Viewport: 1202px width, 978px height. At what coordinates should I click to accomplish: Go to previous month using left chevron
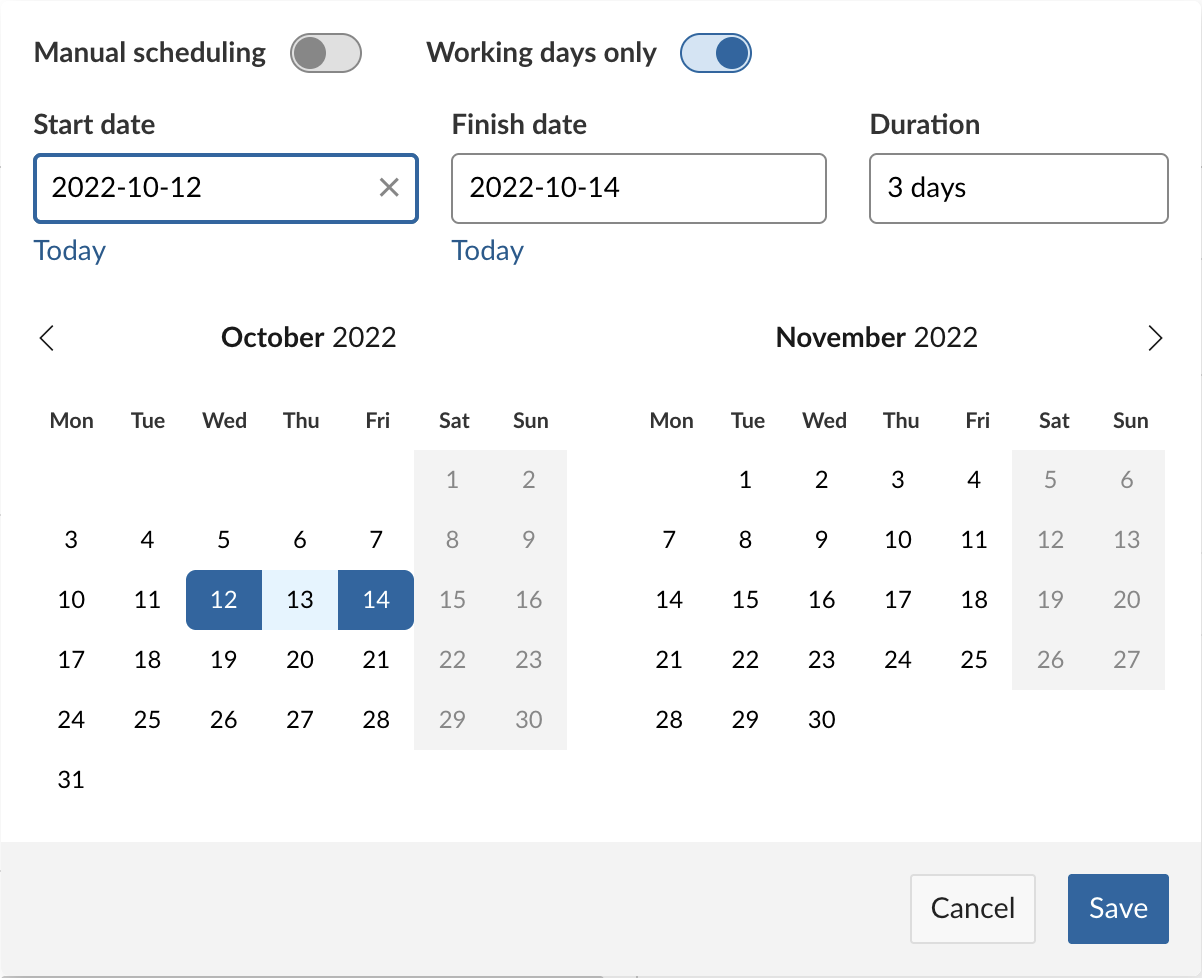click(47, 338)
